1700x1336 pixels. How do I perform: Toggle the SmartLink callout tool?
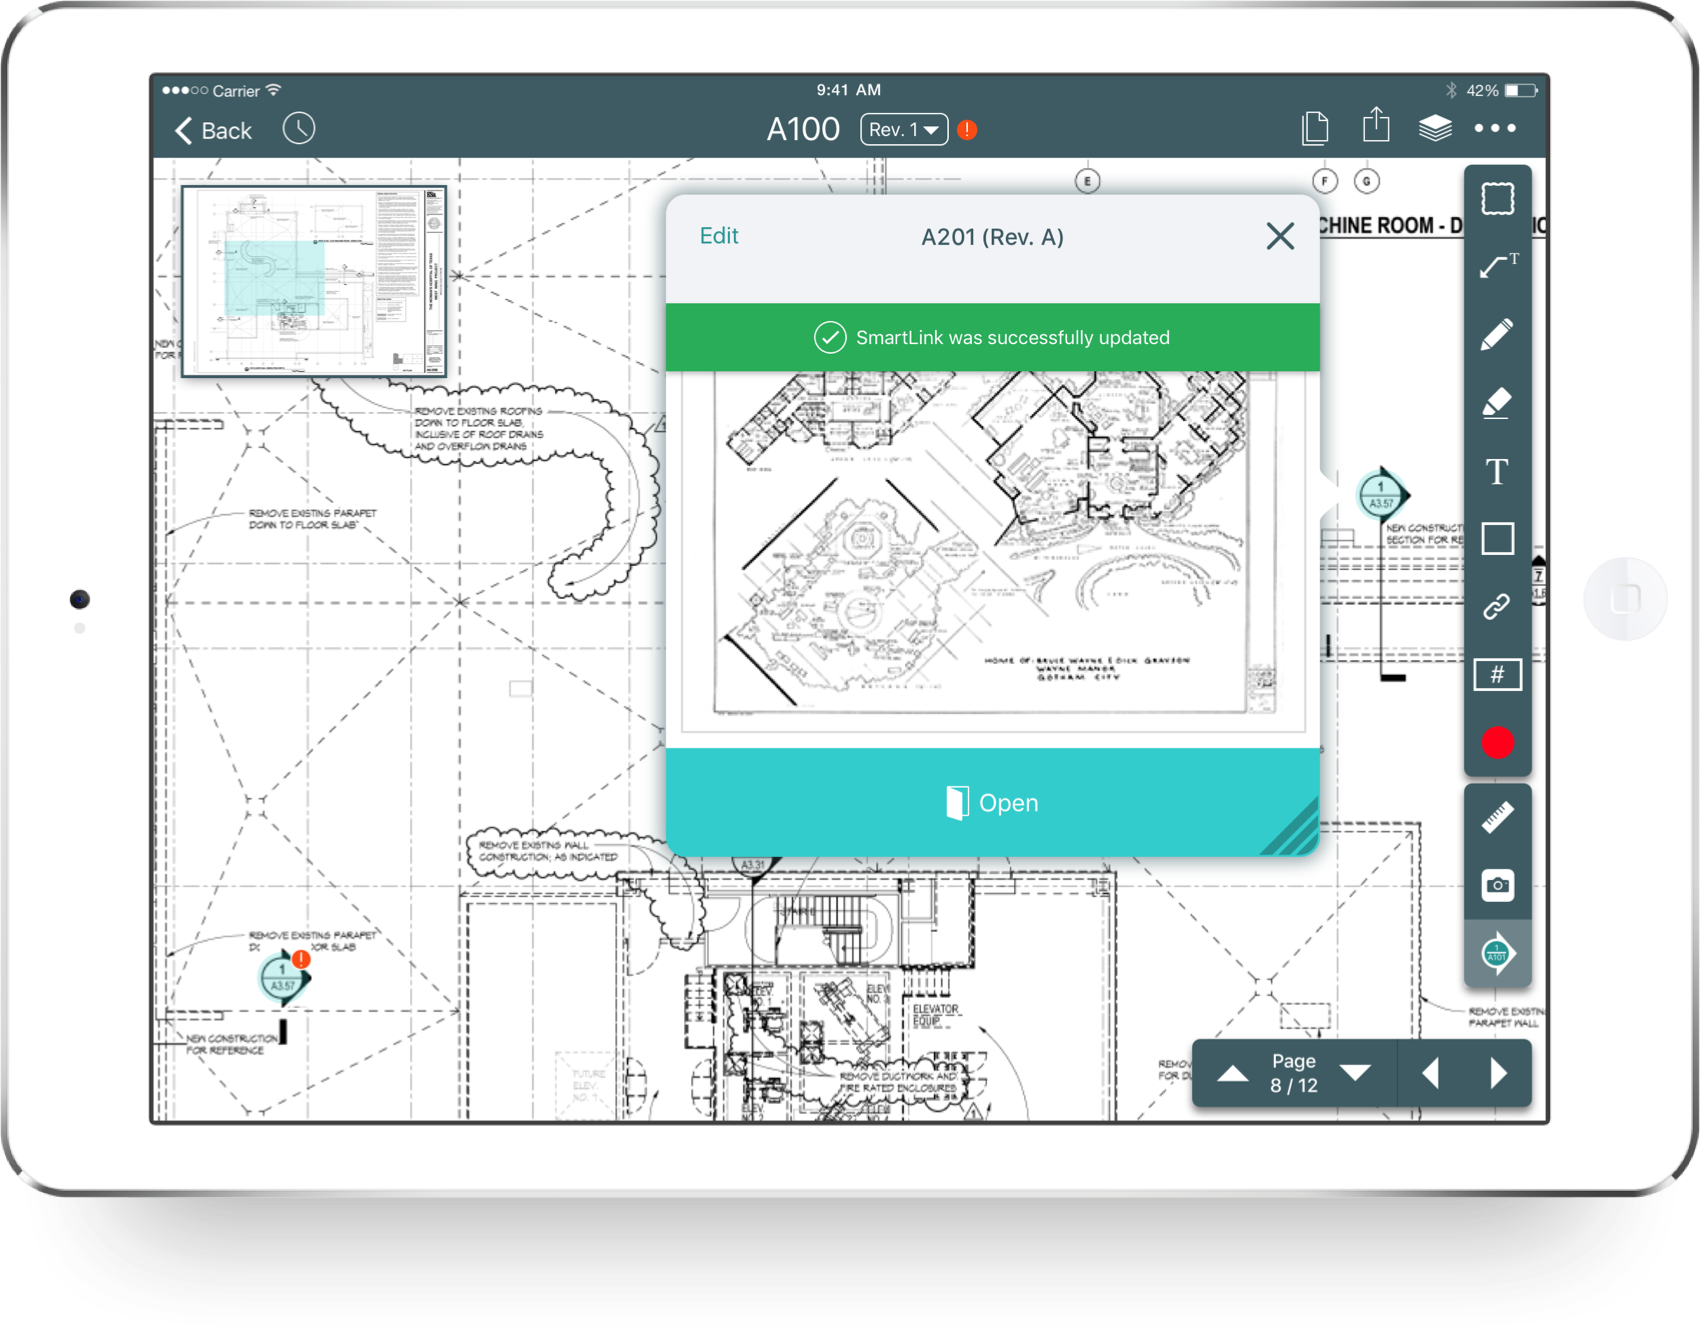[x=1497, y=954]
